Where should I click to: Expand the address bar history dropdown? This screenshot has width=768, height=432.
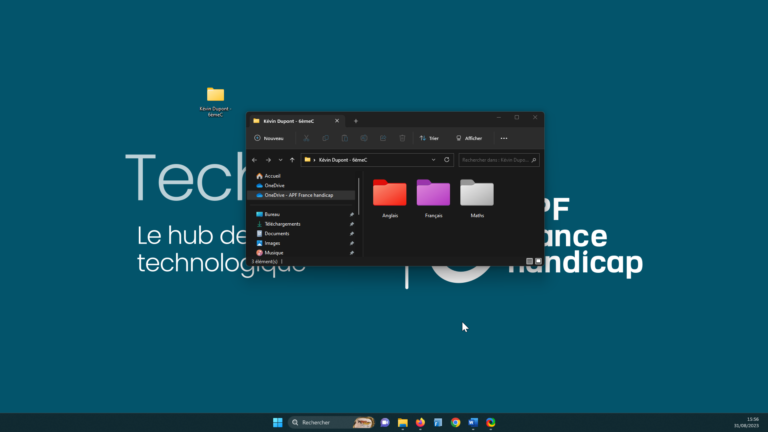(x=433, y=160)
